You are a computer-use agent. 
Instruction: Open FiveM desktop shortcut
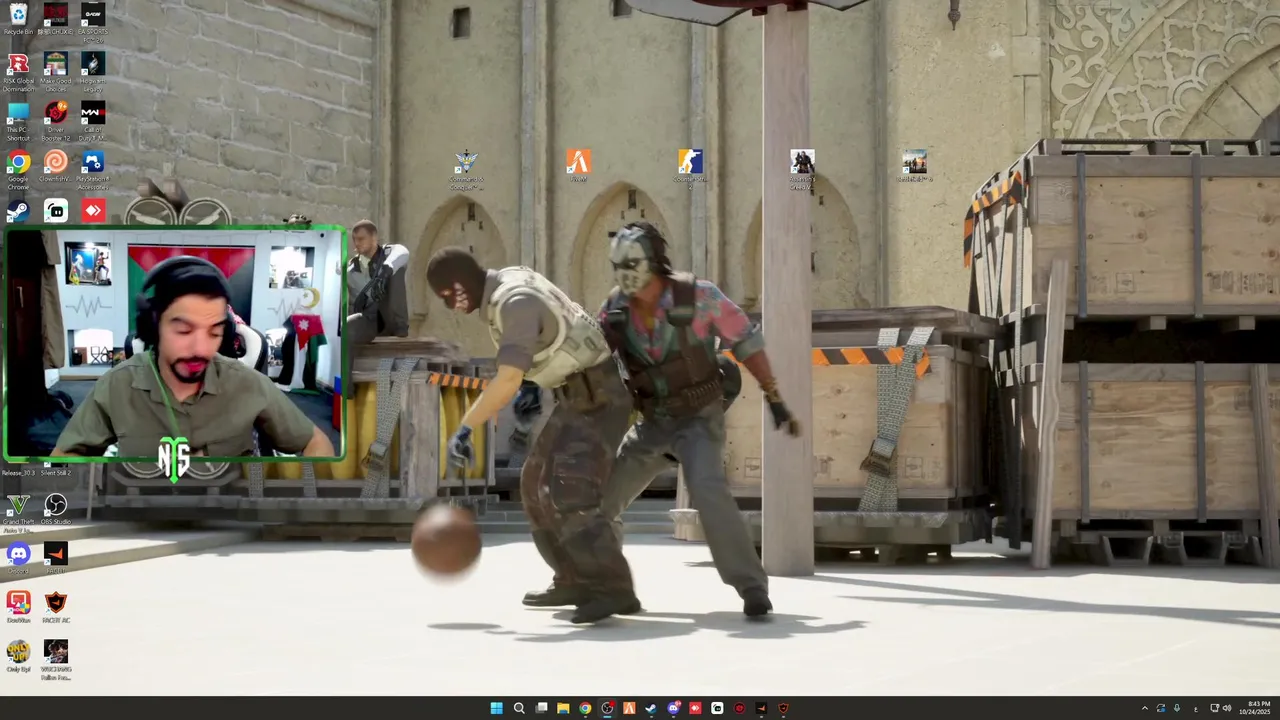578,165
